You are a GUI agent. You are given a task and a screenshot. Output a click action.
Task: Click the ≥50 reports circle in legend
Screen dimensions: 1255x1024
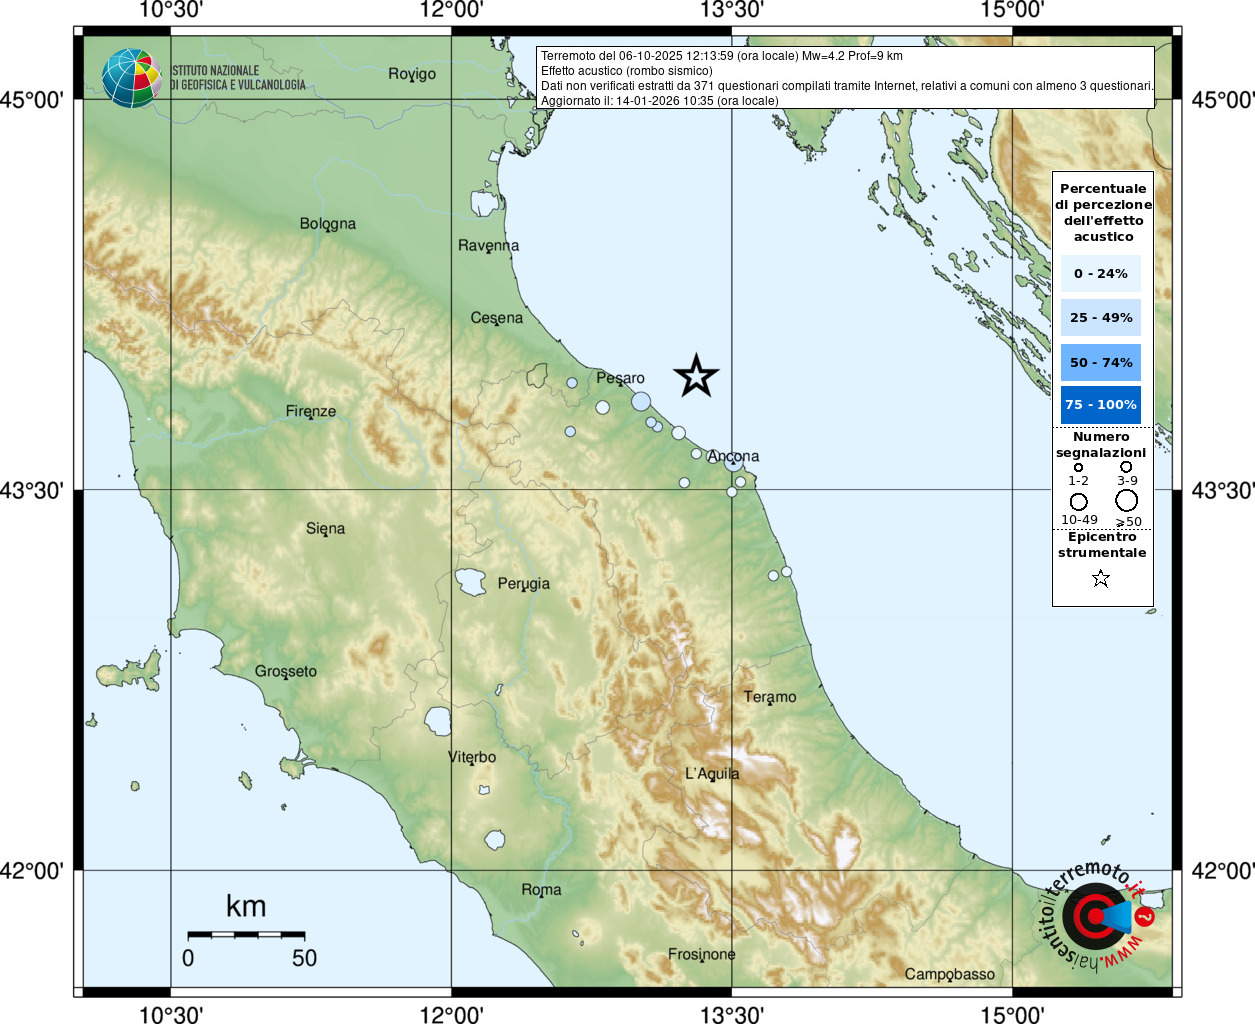(x=1127, y=501)
